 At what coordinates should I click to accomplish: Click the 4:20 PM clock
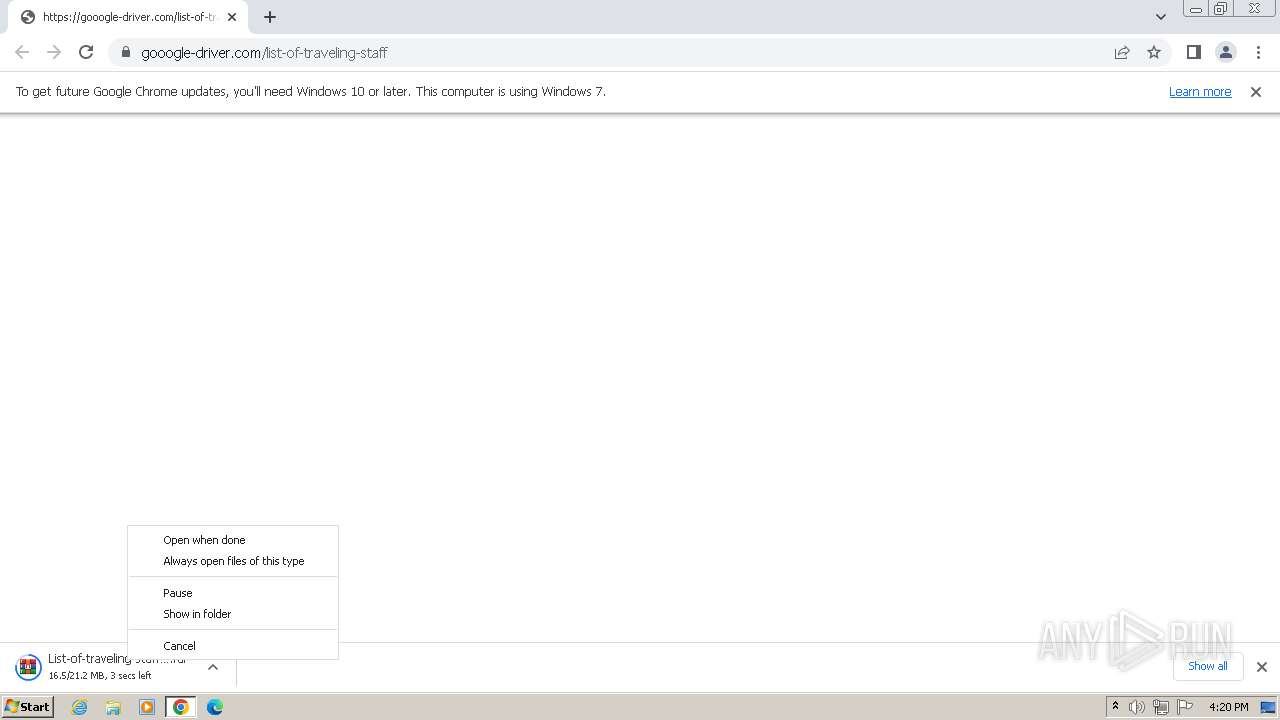pos(1228,707)
